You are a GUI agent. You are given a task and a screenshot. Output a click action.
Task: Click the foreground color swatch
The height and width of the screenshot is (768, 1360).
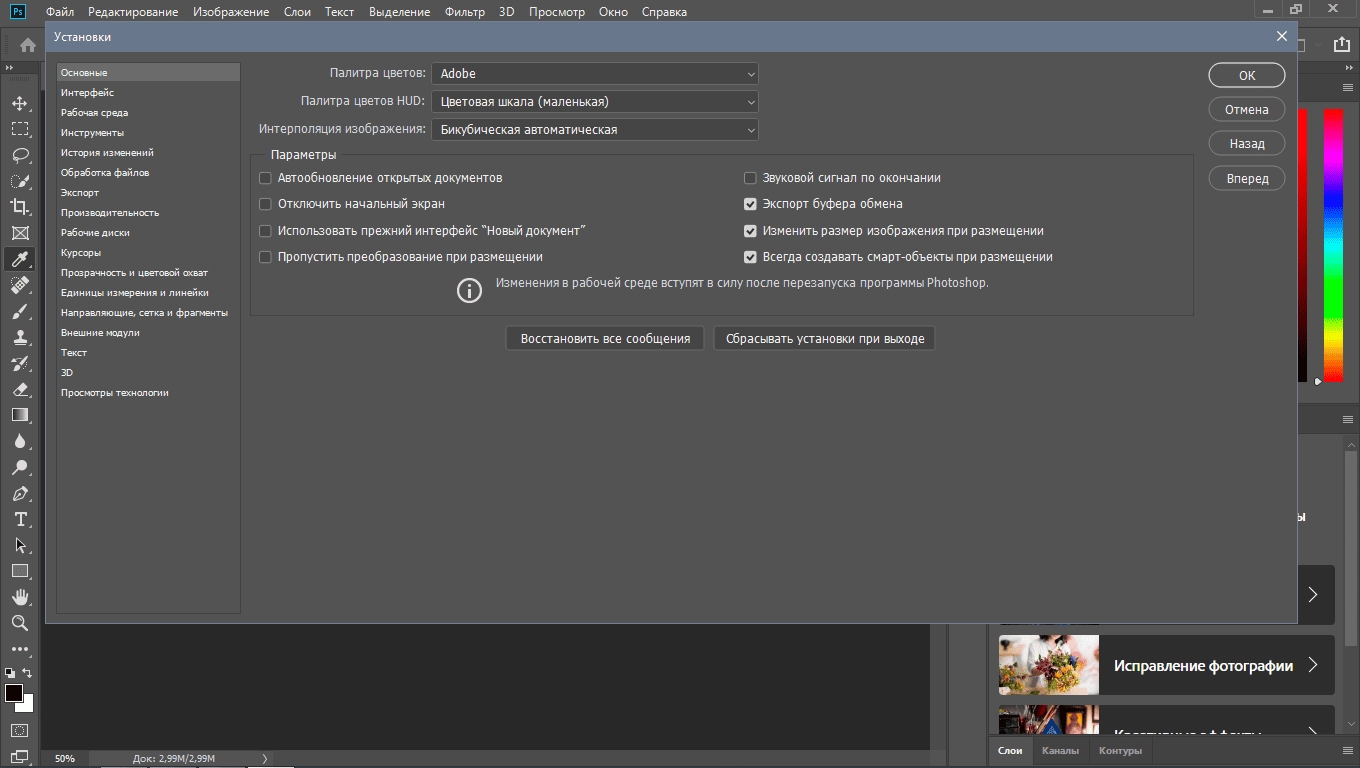tap(14, 693)
